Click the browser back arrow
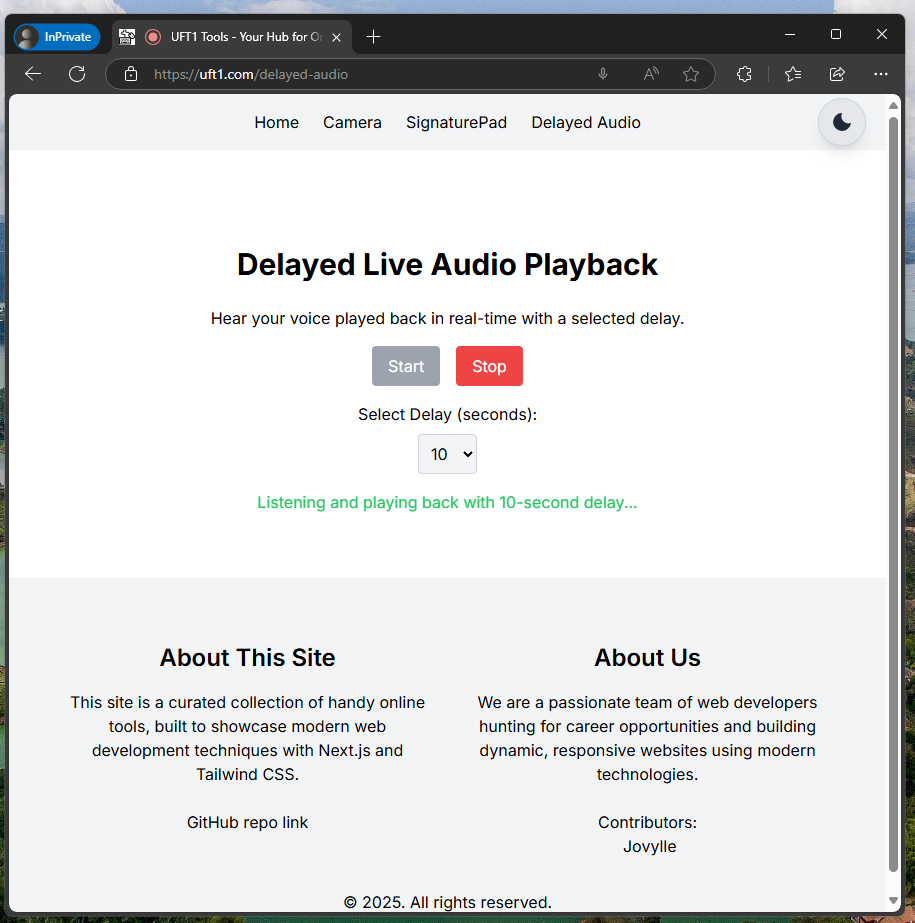Screen dimensions: 915x923 (x=33, y=74)
